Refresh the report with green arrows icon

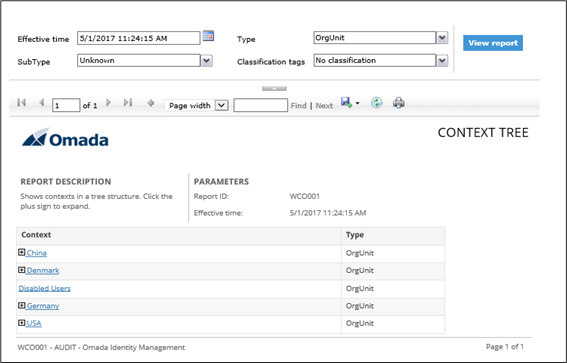[376, 103]
